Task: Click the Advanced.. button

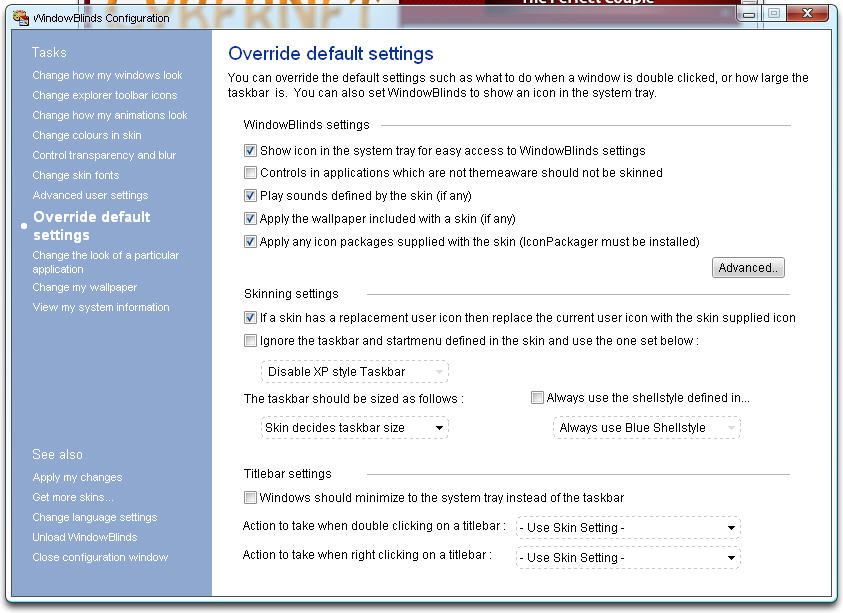Action: tap(748, 267)
